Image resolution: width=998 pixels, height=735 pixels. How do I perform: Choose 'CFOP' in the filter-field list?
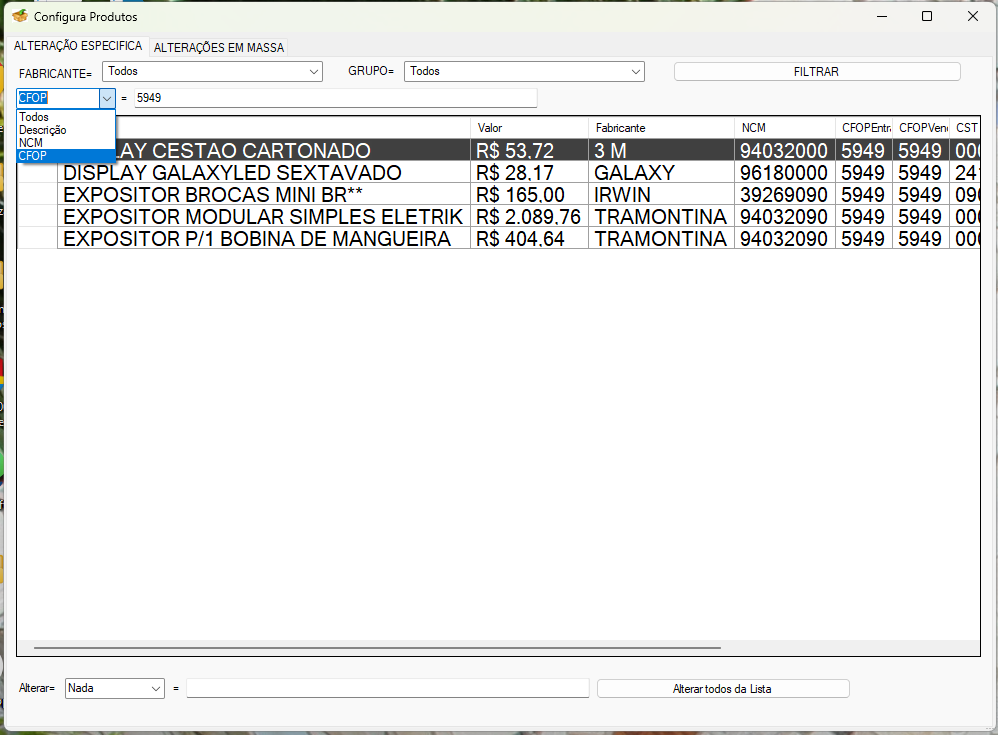tap(66, 156)
